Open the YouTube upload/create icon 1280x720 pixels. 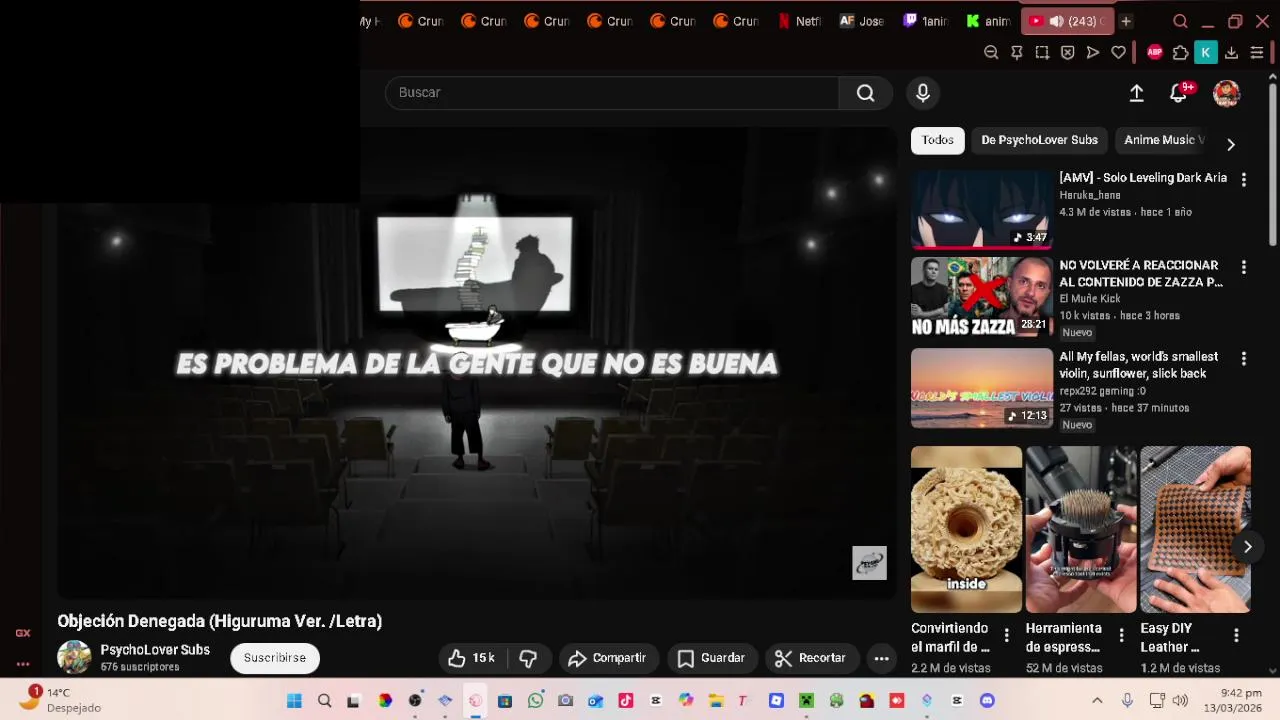pos(1136,93)
